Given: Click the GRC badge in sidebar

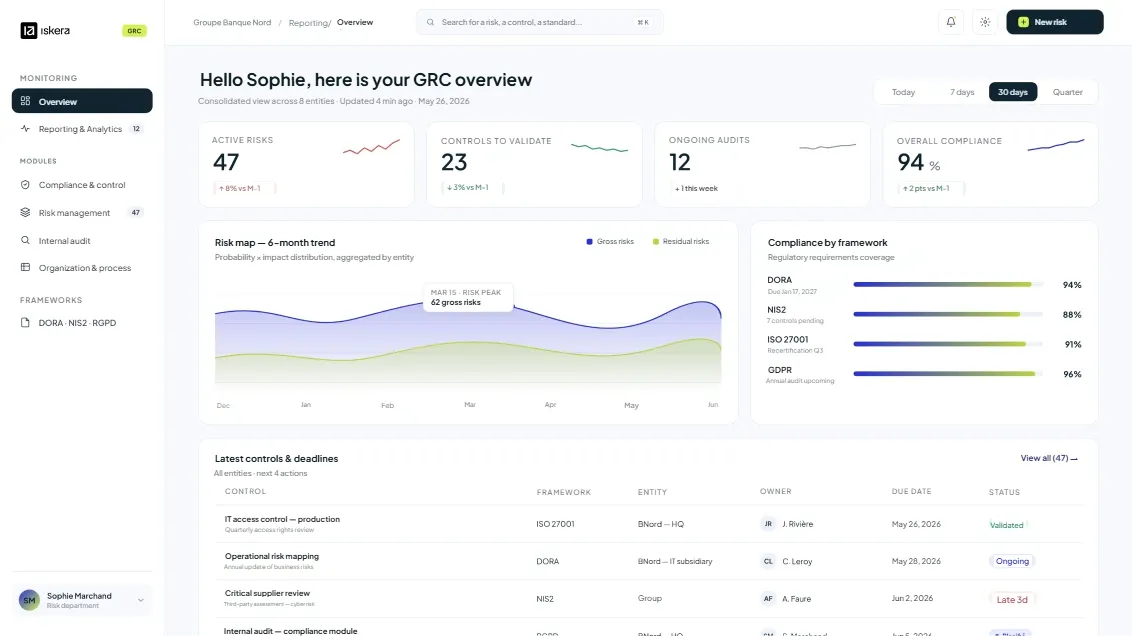Looking at the screenshot, I should pyautogui.click(x=134, y=31).
